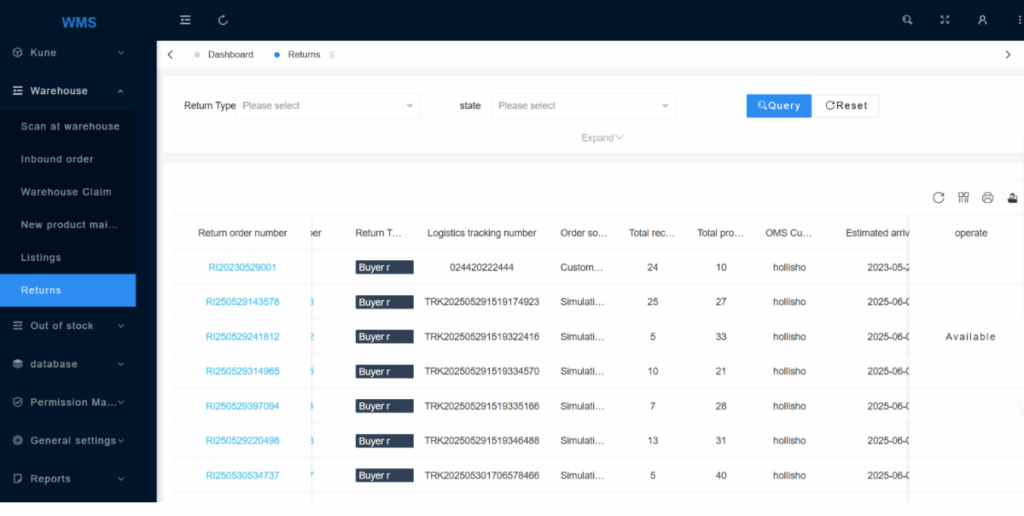Click tracking number 024420222444
Image resolution: width=1024 pixels, height=516 pixels.
point(482,267)
